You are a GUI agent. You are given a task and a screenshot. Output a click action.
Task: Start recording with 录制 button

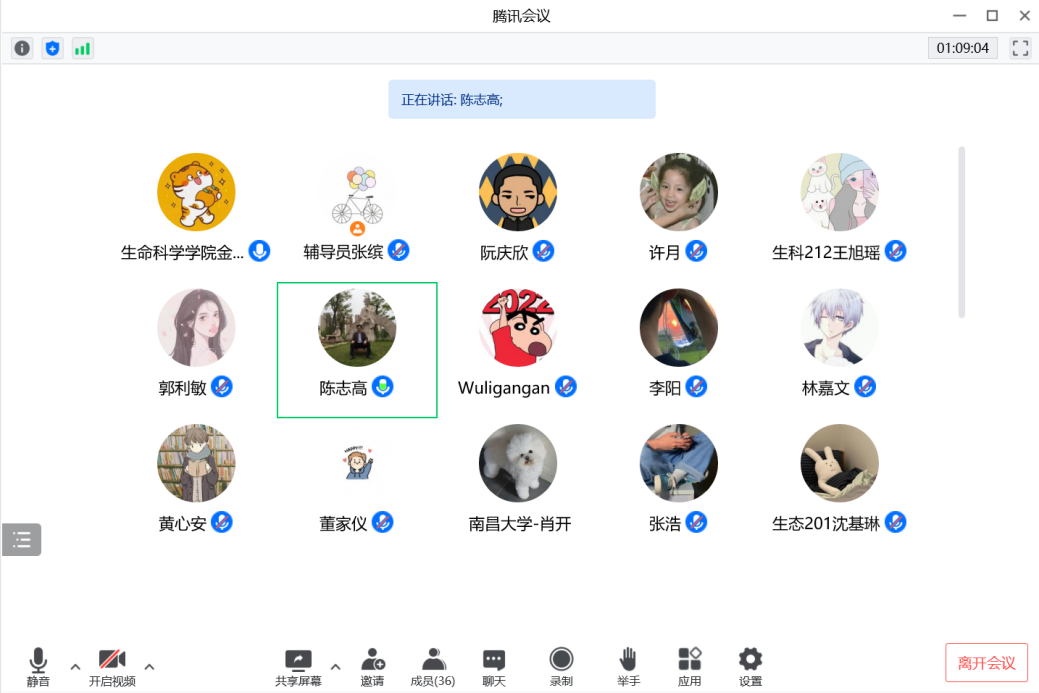(561, 666)
